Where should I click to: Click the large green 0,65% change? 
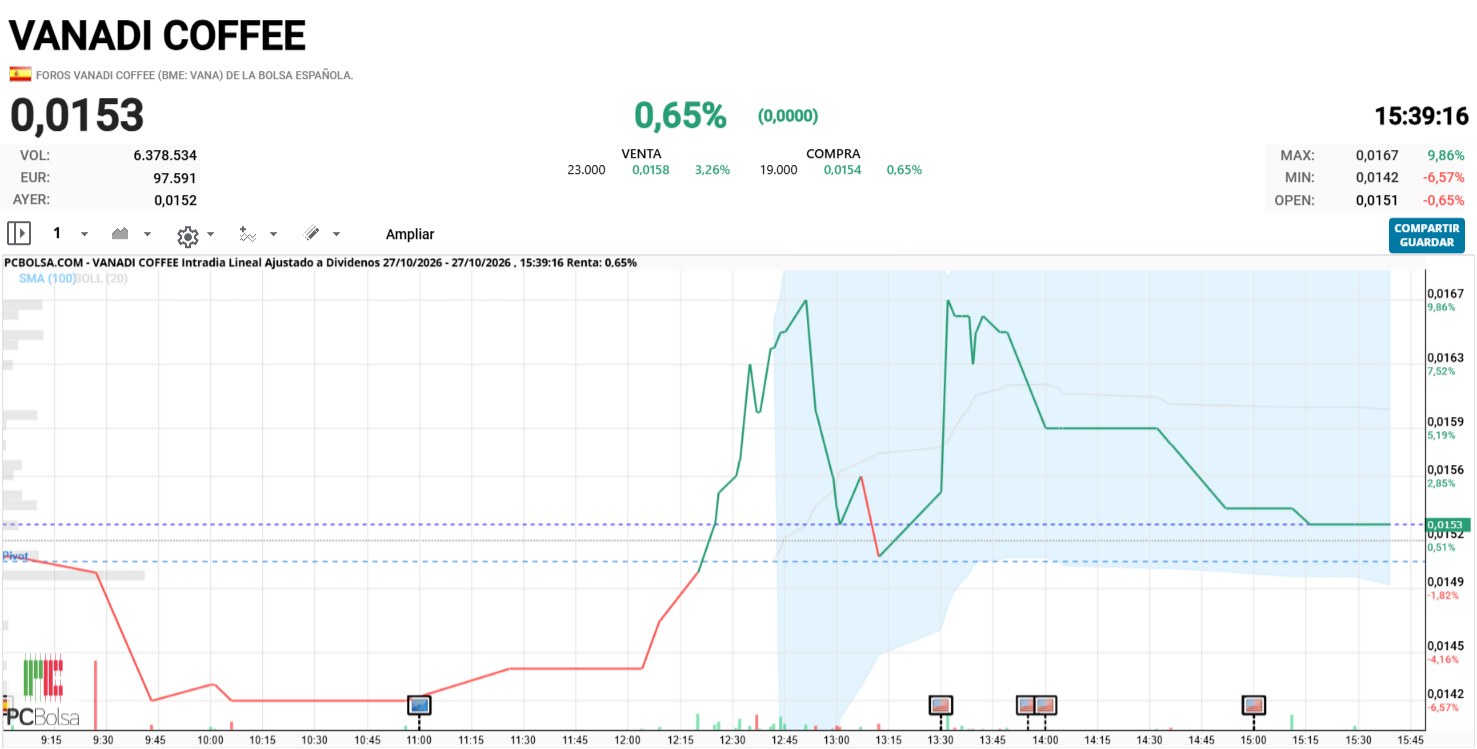pyautogui.click(x=680, y=116)
